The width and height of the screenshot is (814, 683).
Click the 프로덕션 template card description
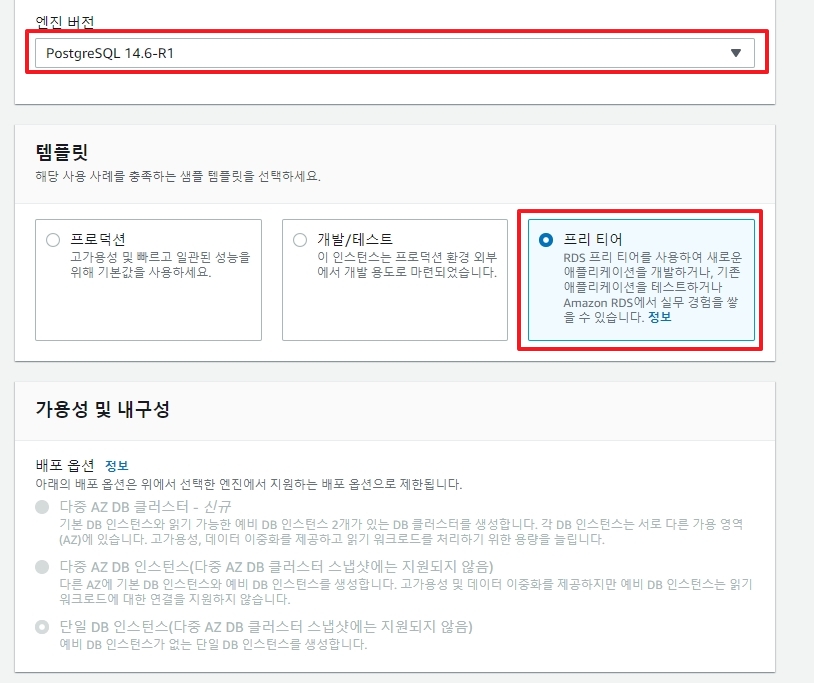click(160, 265)
